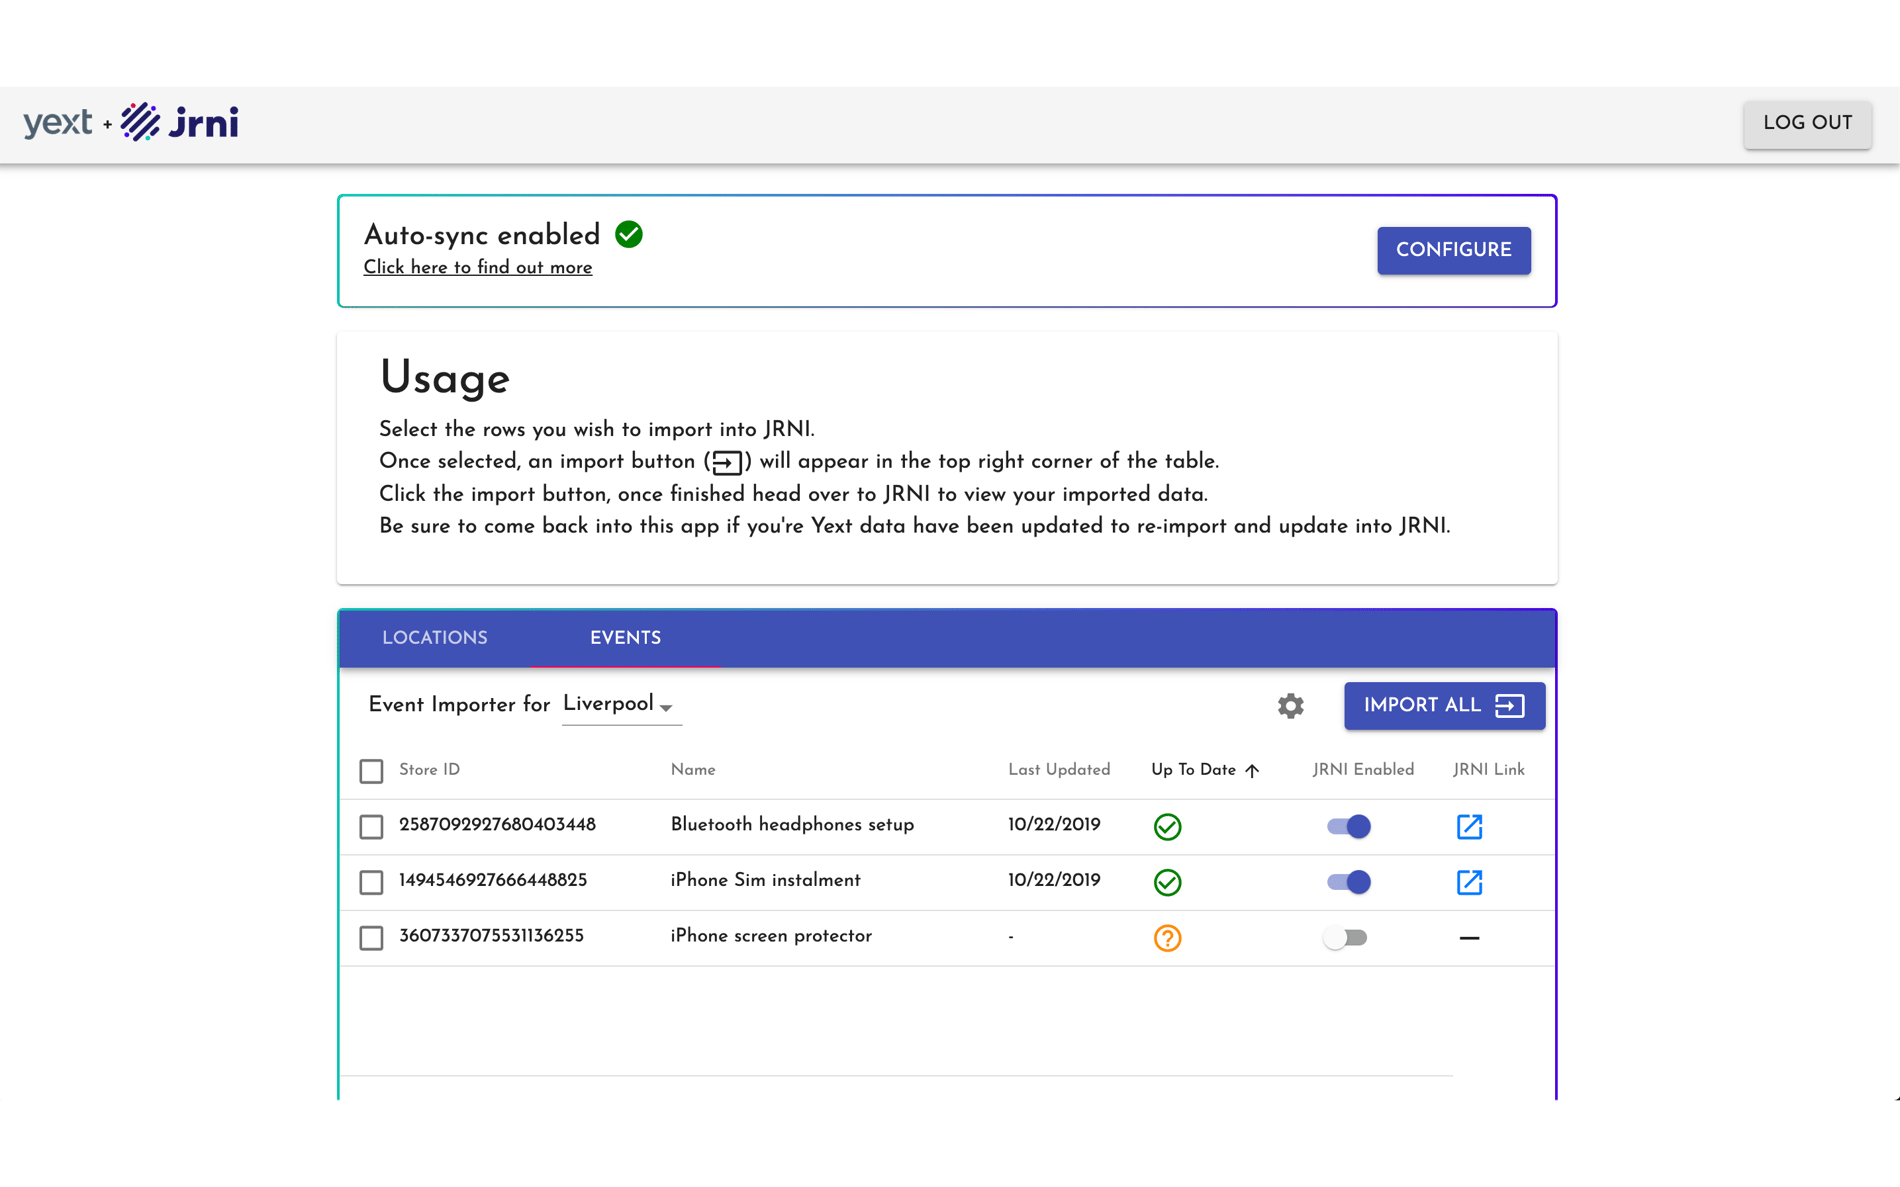Click green up-to-date check for Bluetooth headphones setup

point(1167,827)
